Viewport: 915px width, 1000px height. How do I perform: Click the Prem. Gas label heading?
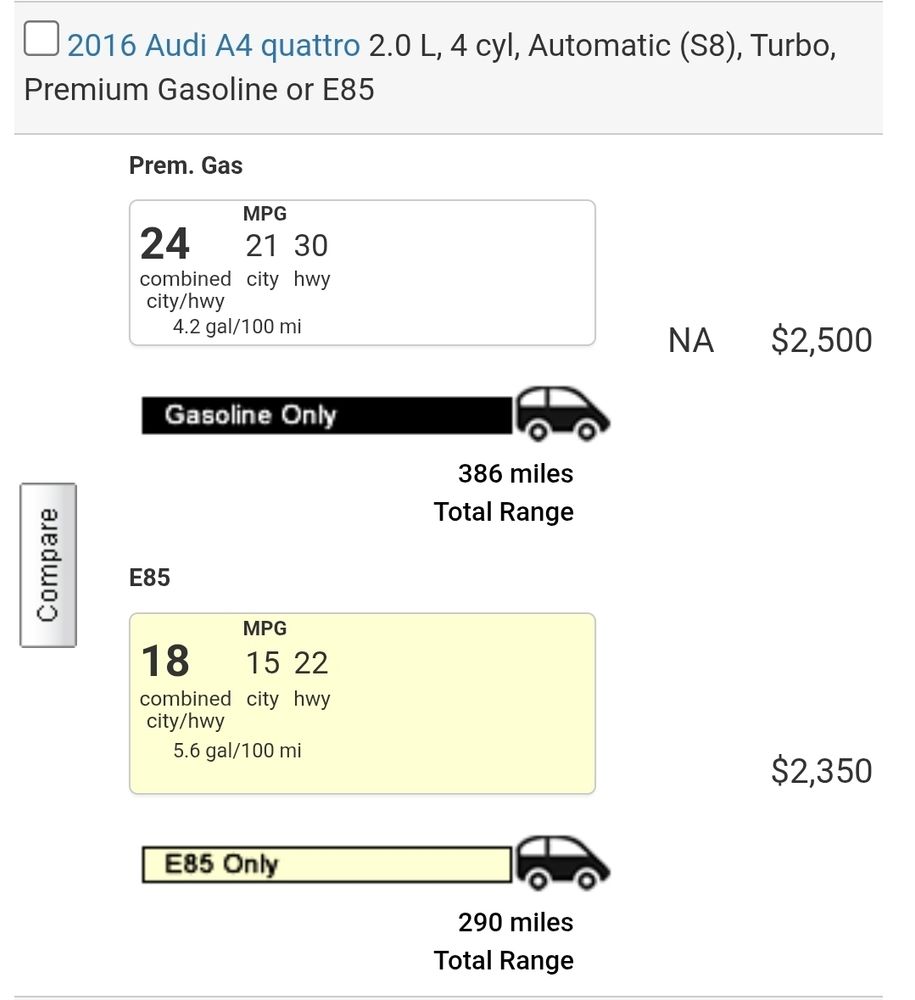pos(184,165)
